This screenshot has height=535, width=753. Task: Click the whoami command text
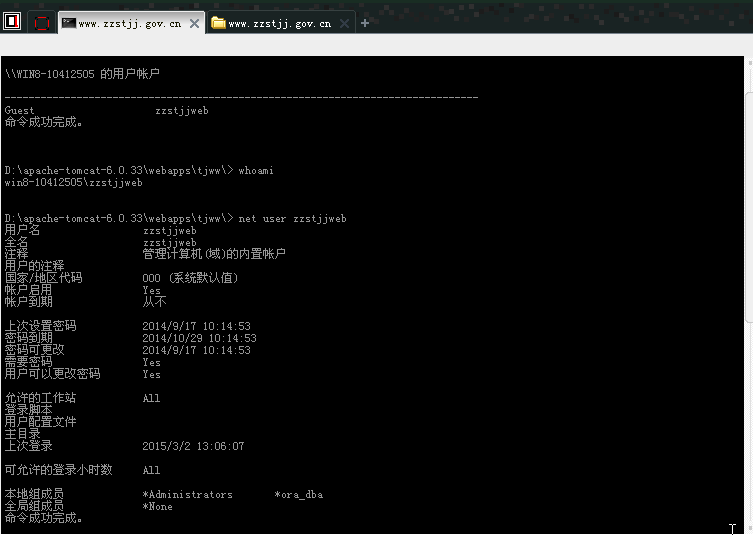point(256,170)
